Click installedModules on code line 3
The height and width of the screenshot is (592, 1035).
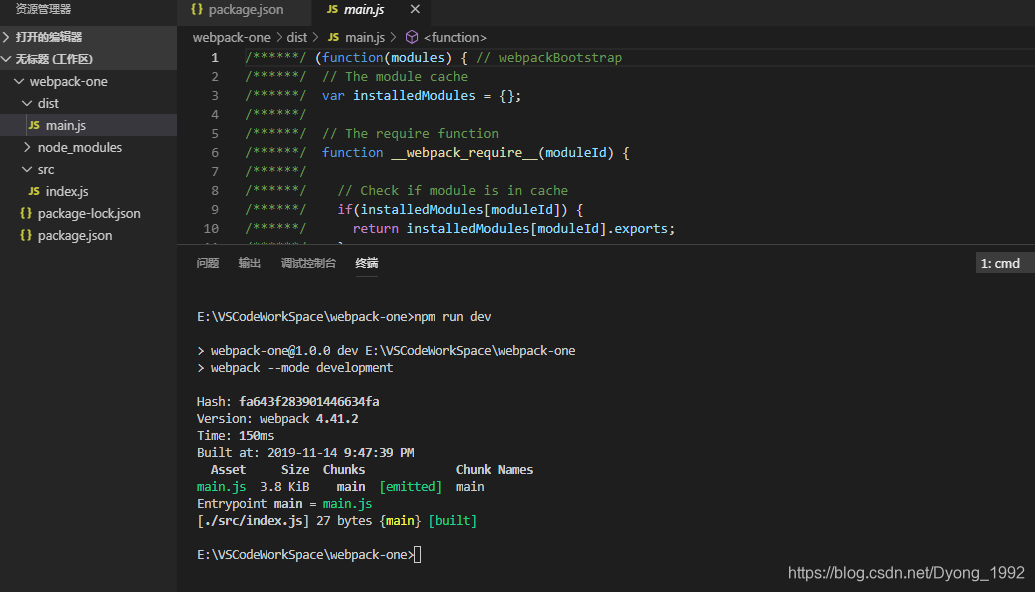click(414, 96)
